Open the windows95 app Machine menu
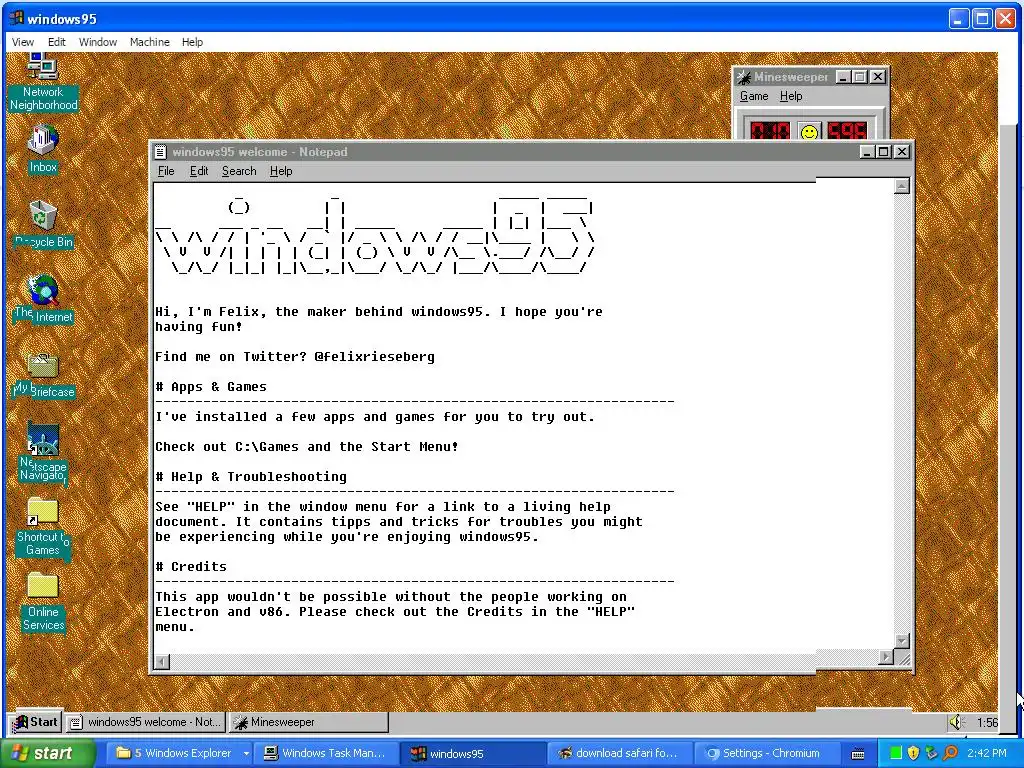This screenshot has height=768, width=1024. 150,42
